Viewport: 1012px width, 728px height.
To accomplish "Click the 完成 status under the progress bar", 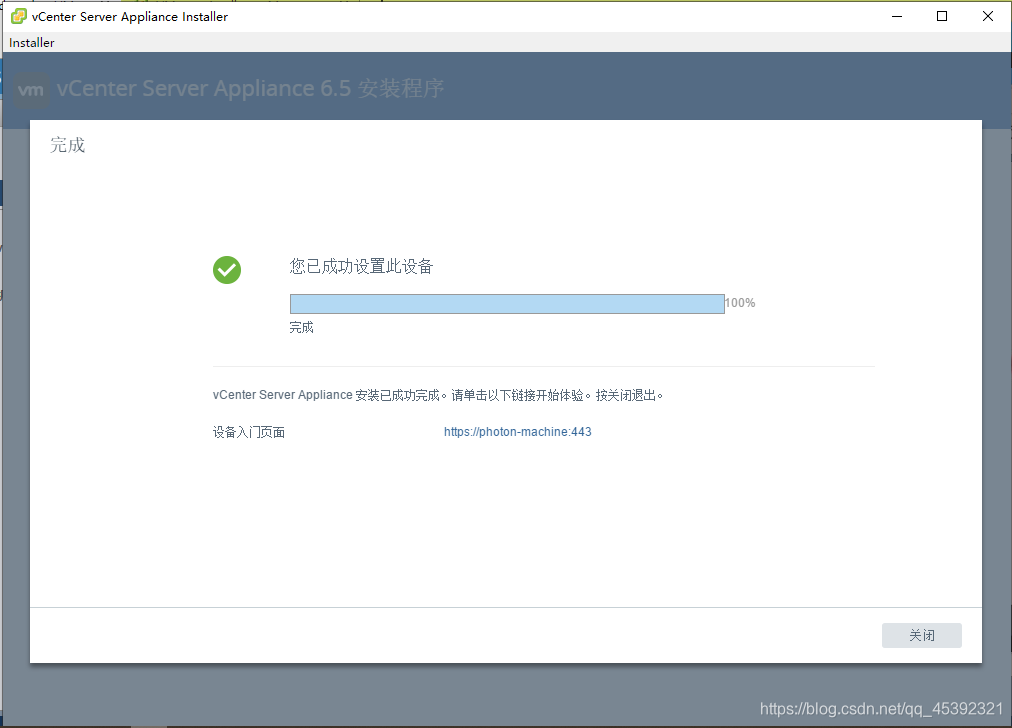I will point(301,327).
